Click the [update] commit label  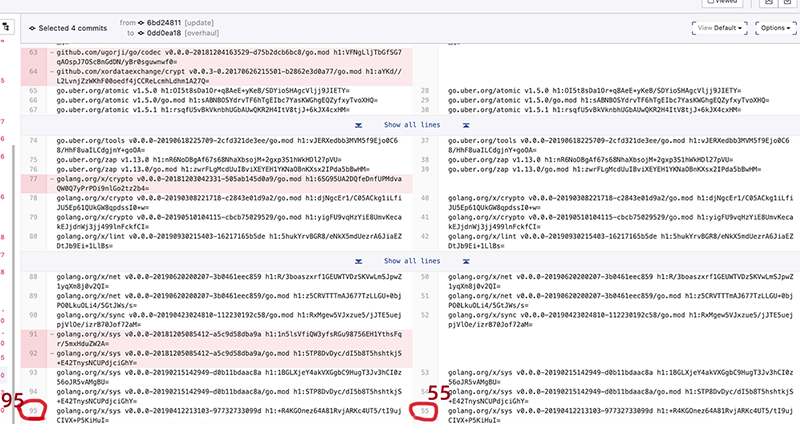pyautogui.click(x=199, y=22)
